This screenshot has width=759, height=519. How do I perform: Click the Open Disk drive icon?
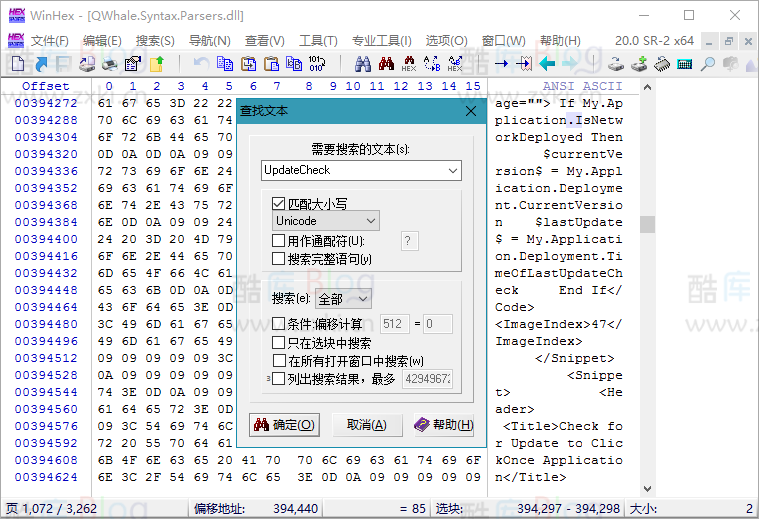coord(616,63)
